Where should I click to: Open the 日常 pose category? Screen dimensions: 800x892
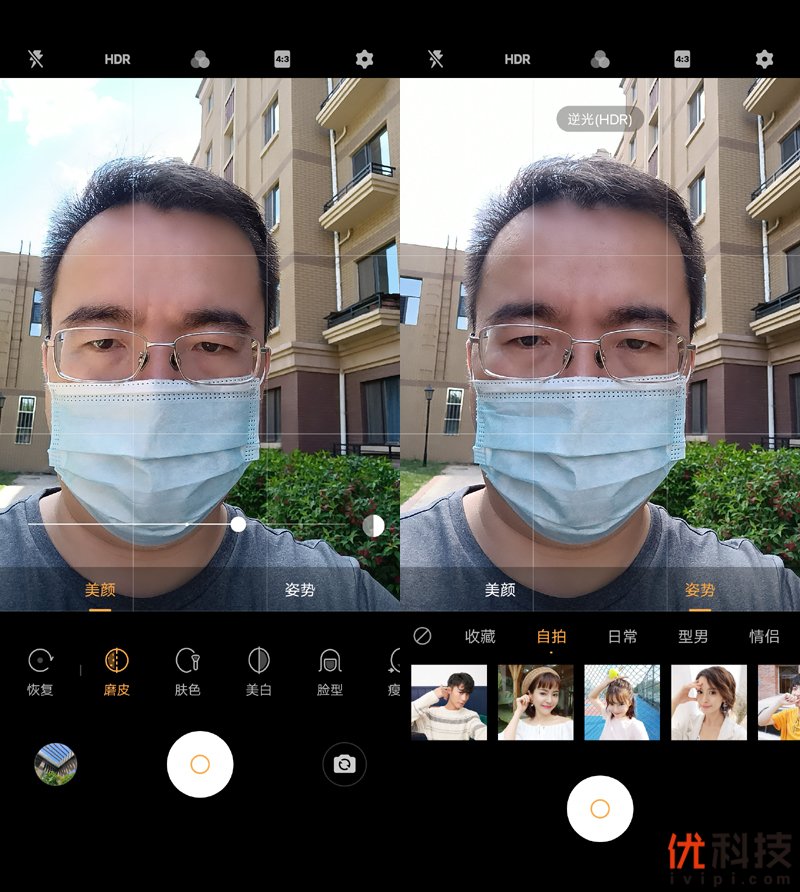(623, 636)
